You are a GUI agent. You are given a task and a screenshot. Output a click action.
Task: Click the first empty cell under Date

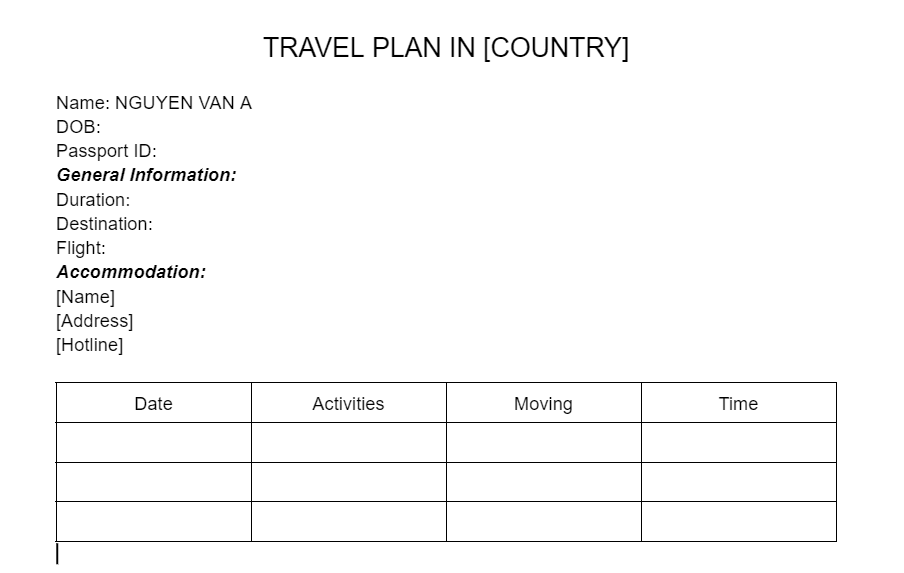click(153, 442)
